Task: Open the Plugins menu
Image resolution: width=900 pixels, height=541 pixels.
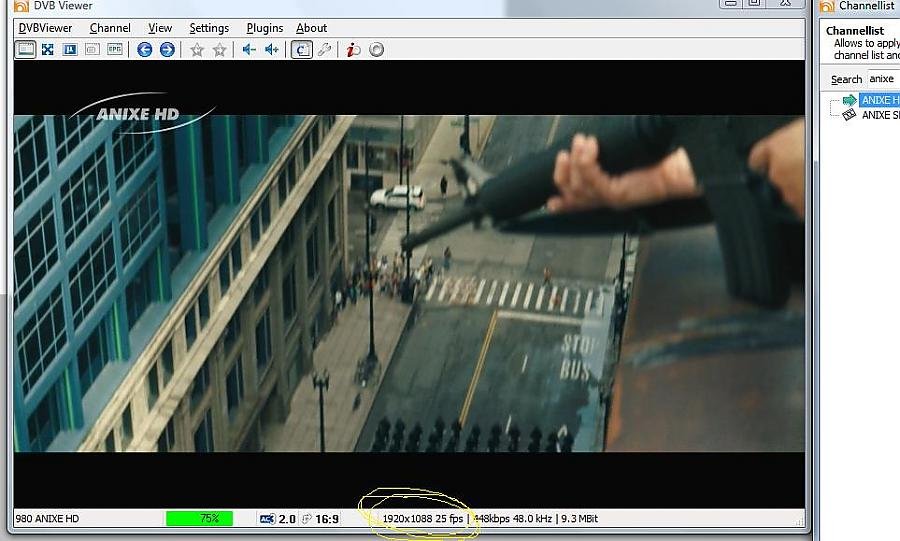Action: (264, 28)
